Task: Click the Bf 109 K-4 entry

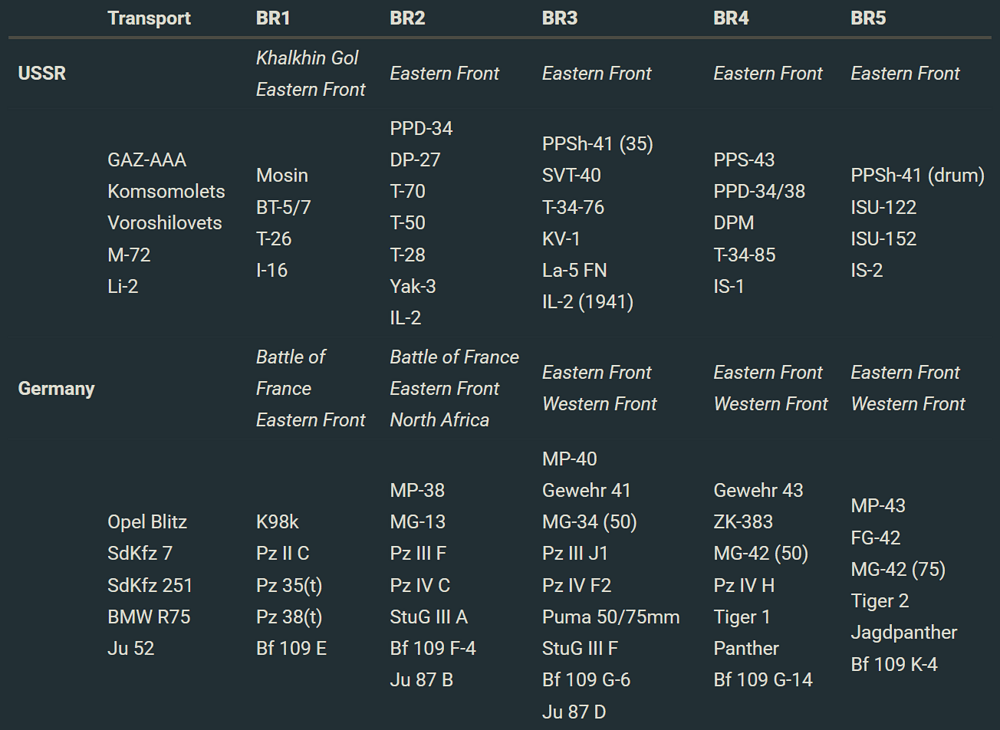Action: (x=894, y=664)
